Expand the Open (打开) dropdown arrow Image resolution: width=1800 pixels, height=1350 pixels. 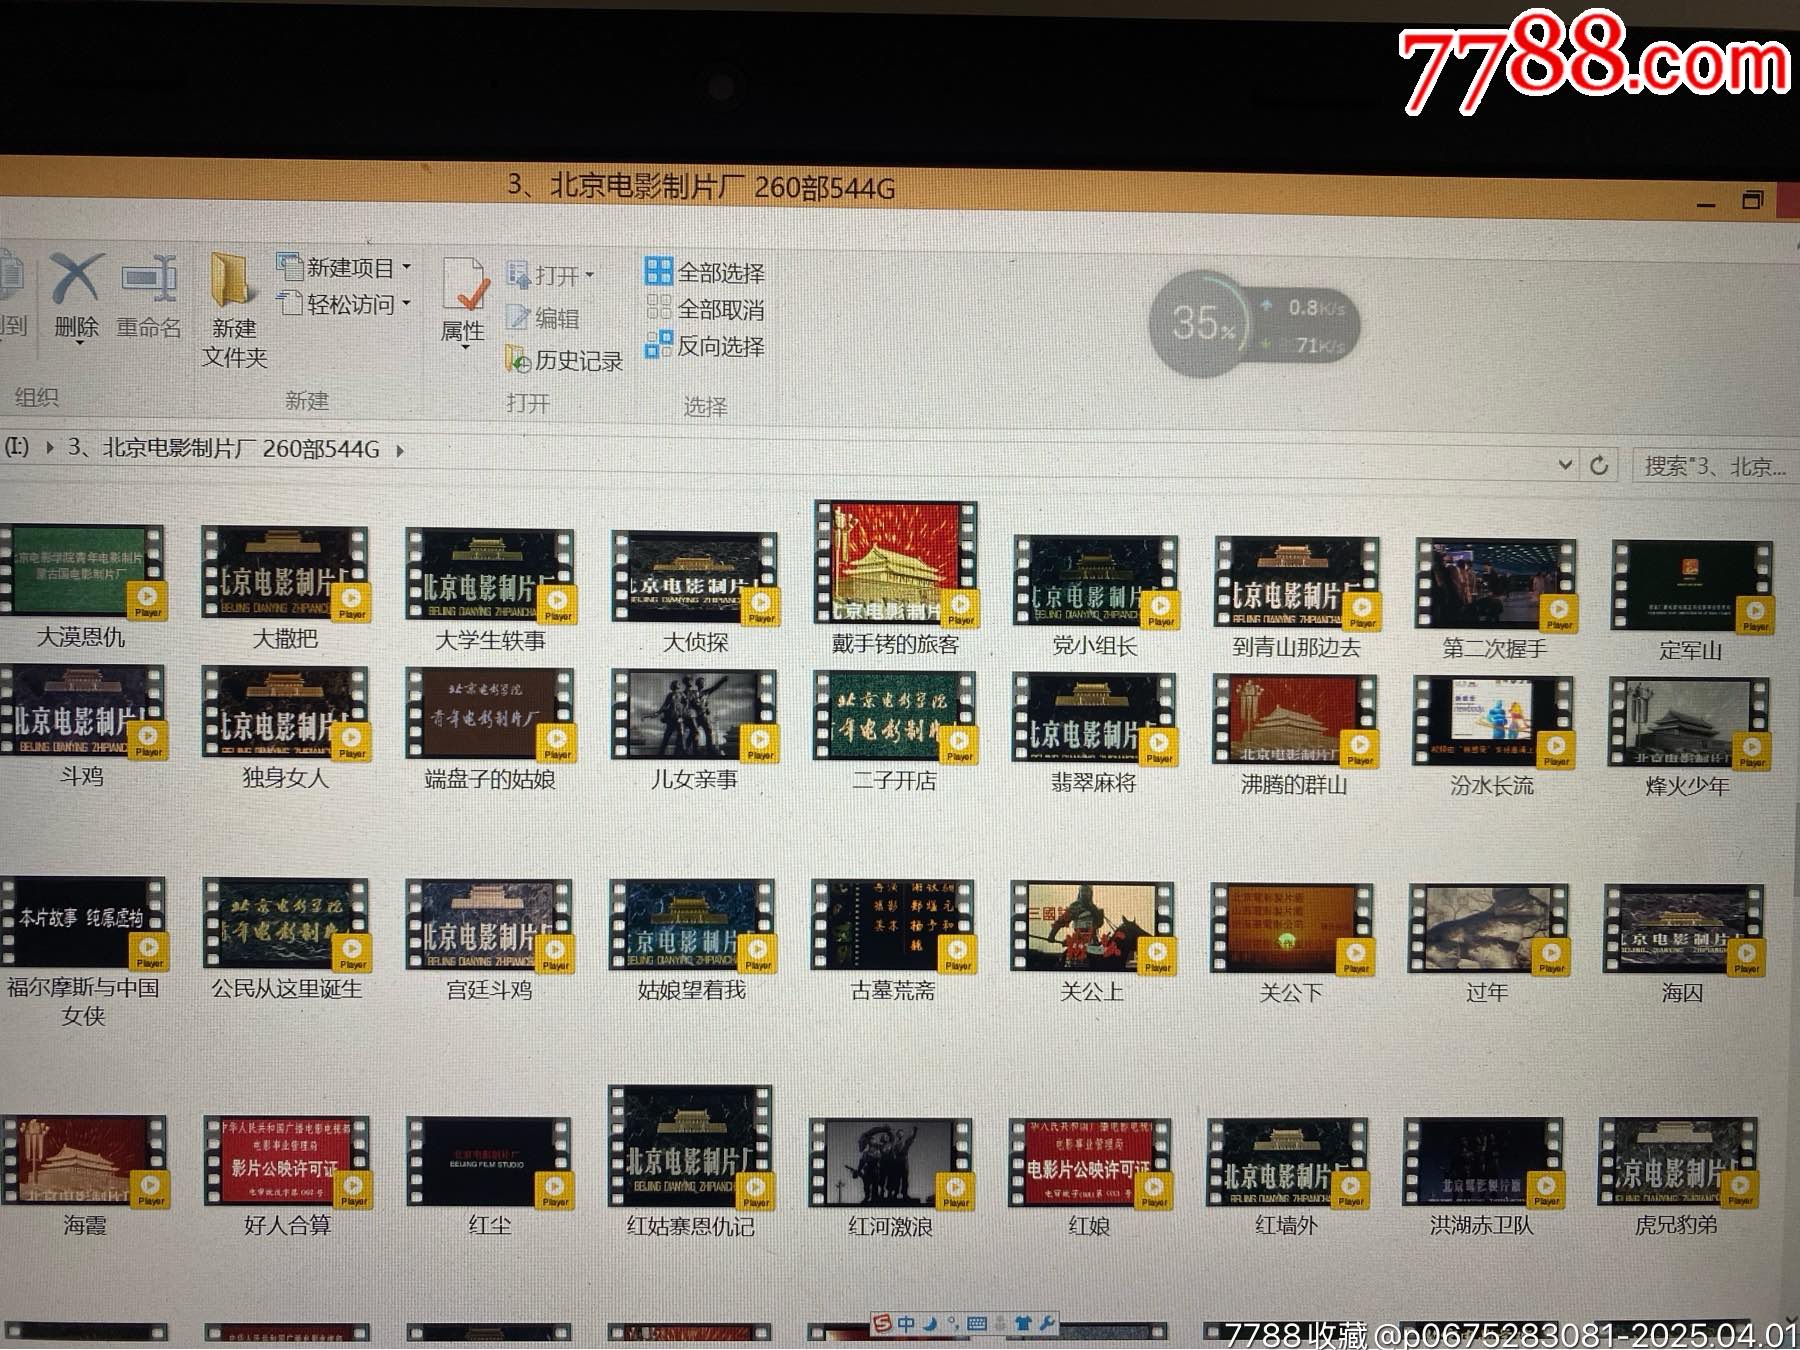coord(590,275)
